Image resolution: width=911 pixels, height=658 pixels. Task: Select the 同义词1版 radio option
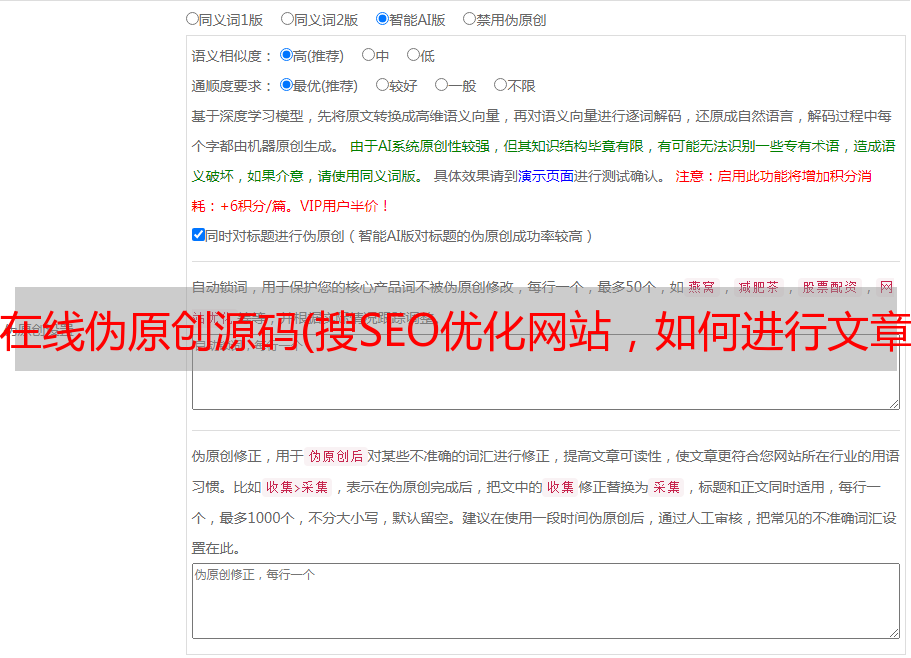[x=192, y=19]
